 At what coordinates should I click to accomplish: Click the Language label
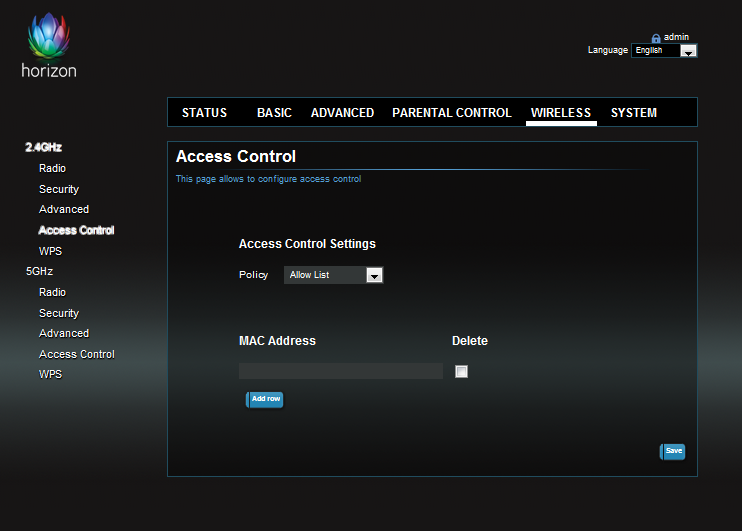point(608,50)
